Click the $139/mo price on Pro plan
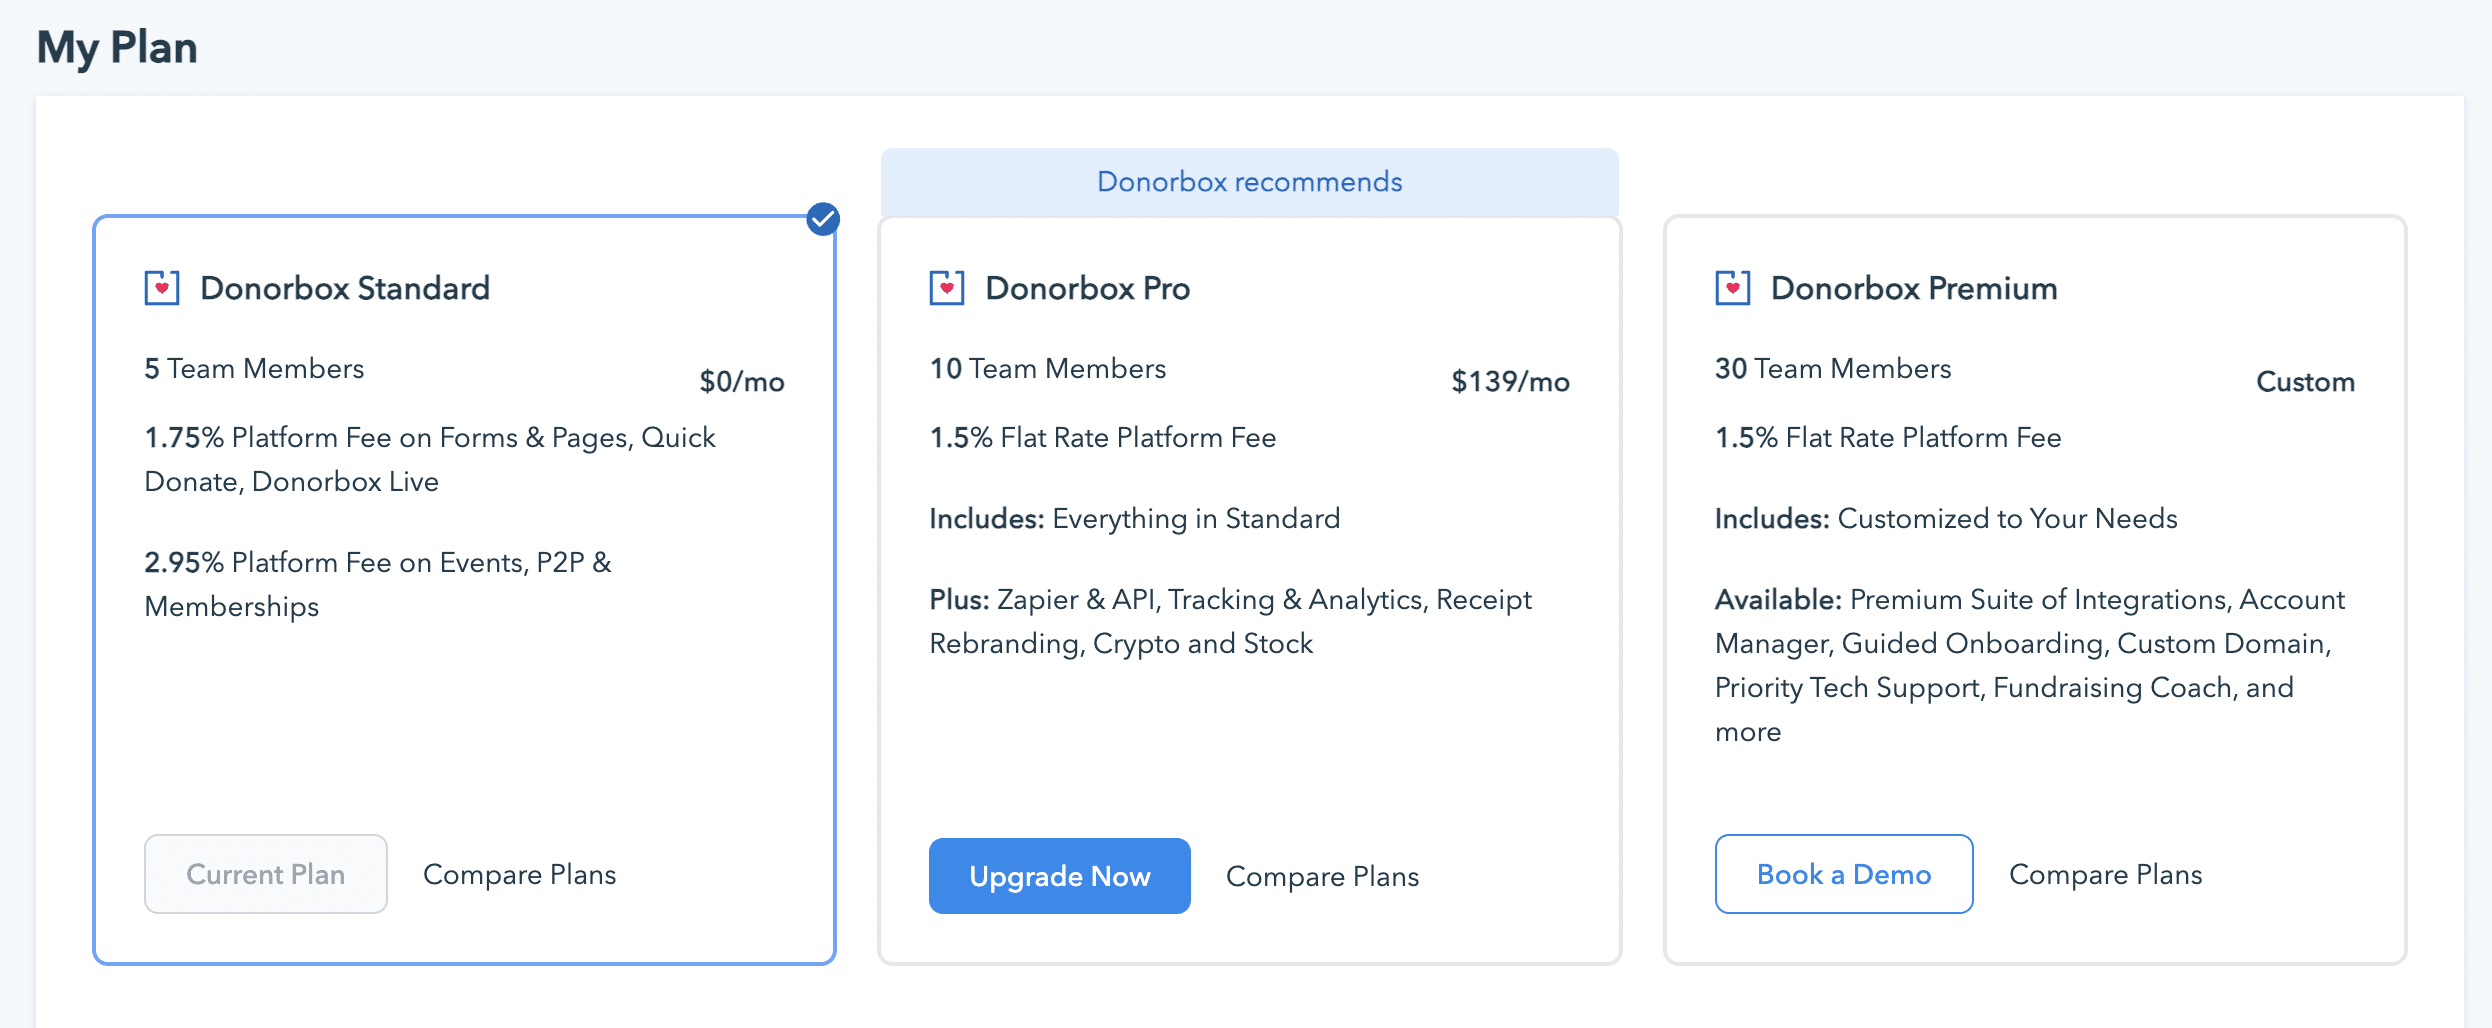The width and height of the screenshot is (2492, 1028). 1509,381
